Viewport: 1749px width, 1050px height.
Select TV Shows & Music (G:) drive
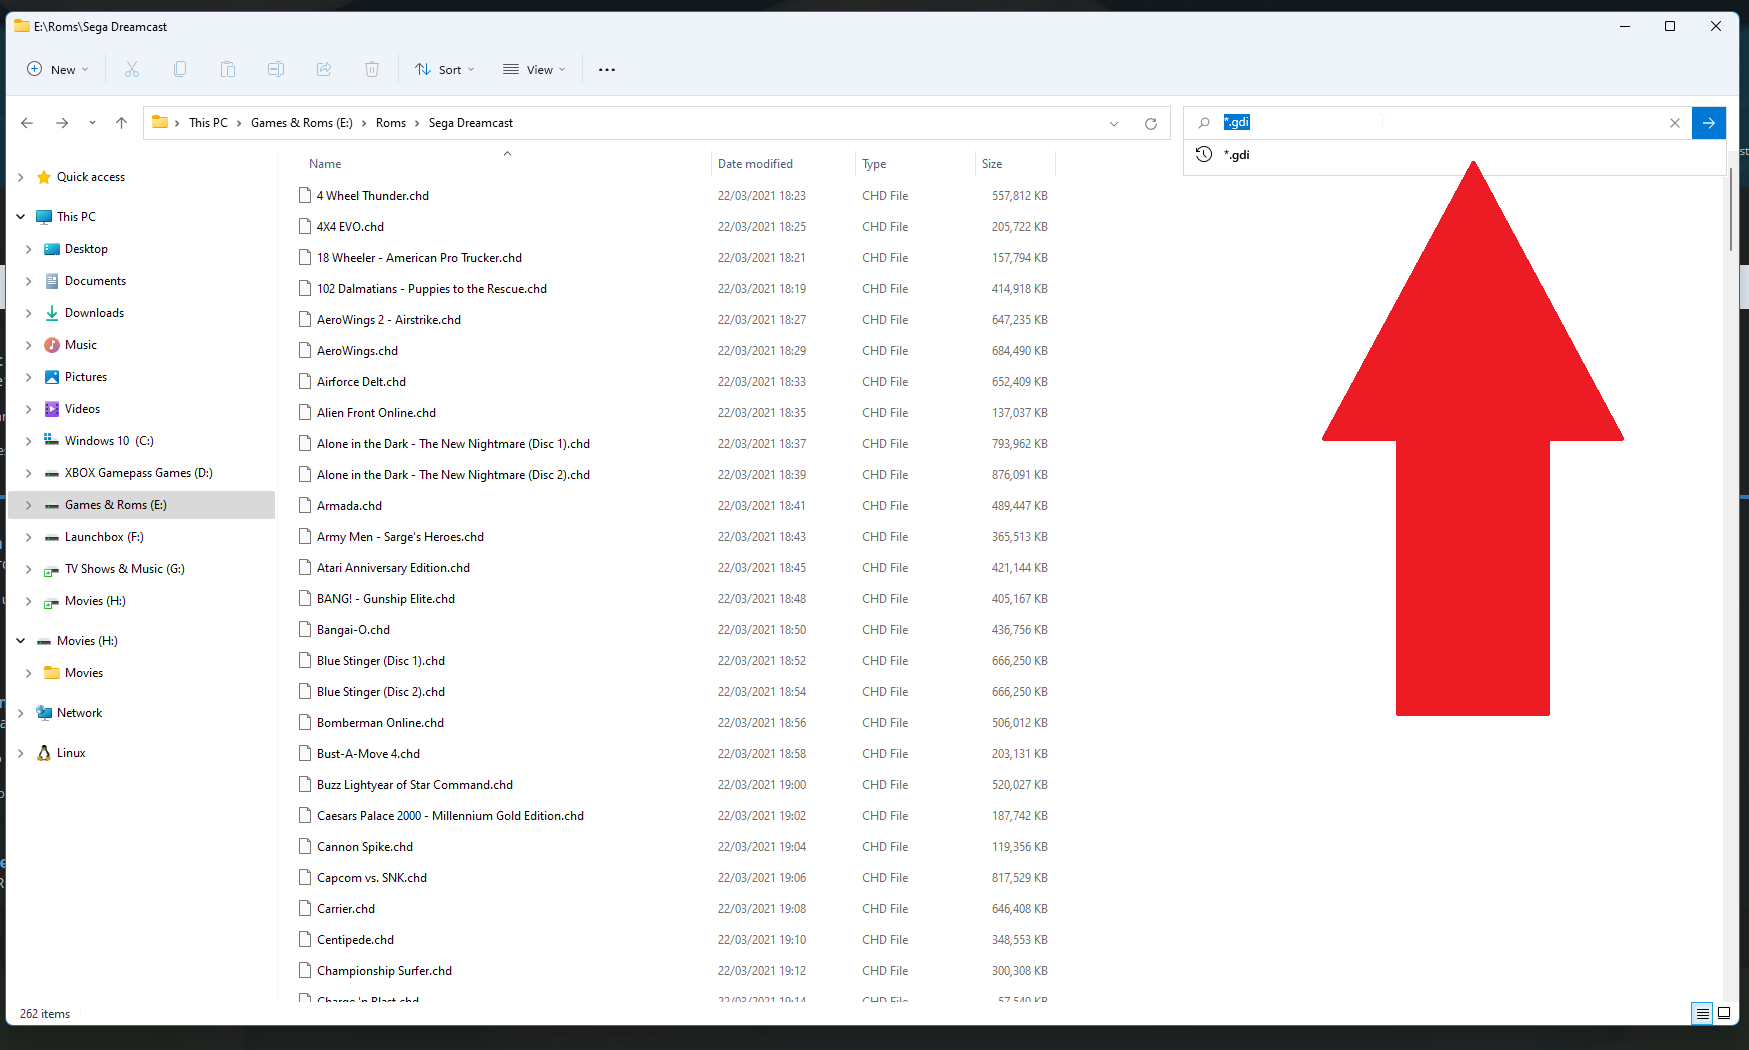(x=124, y=569)
